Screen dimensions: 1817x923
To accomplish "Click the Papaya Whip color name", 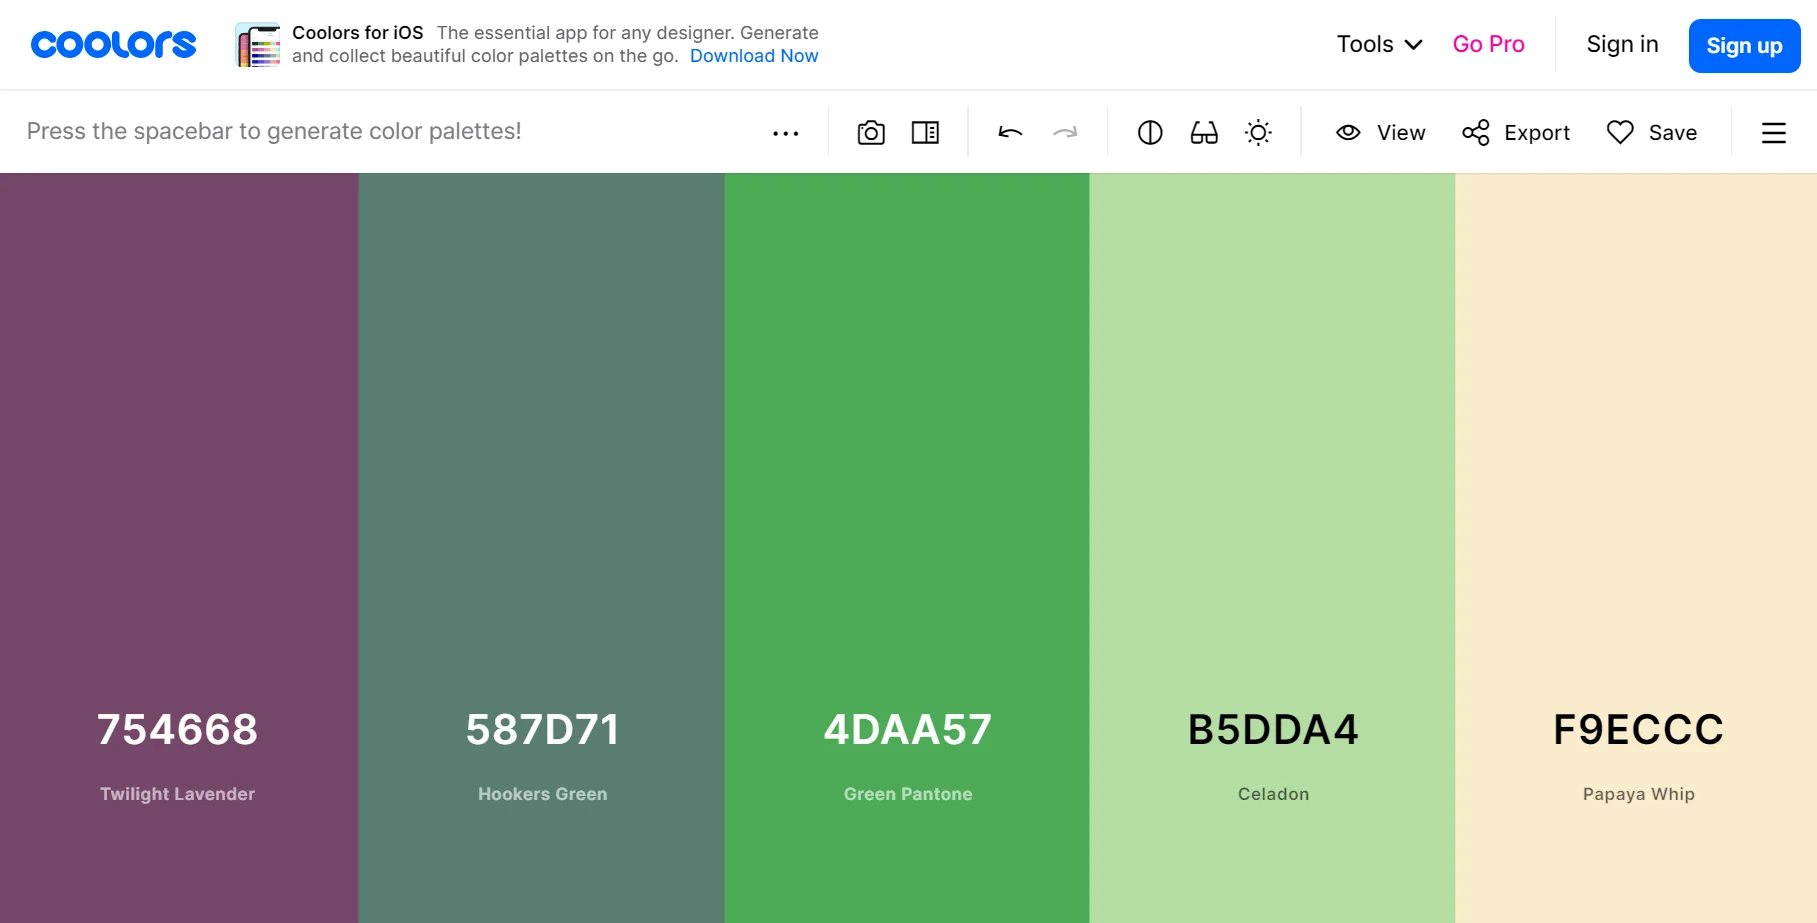I will (1639, 794).
